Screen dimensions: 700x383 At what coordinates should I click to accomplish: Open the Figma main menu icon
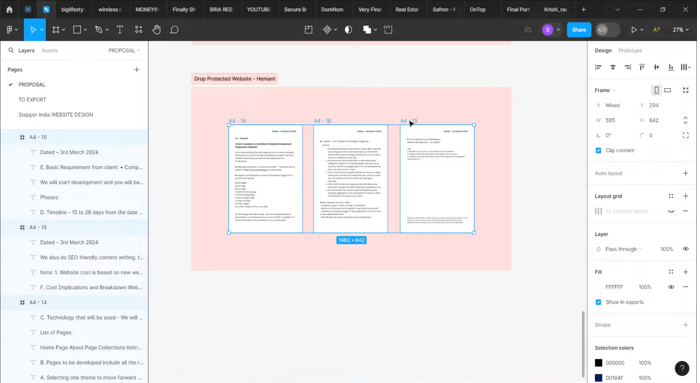tap(10, 30)
